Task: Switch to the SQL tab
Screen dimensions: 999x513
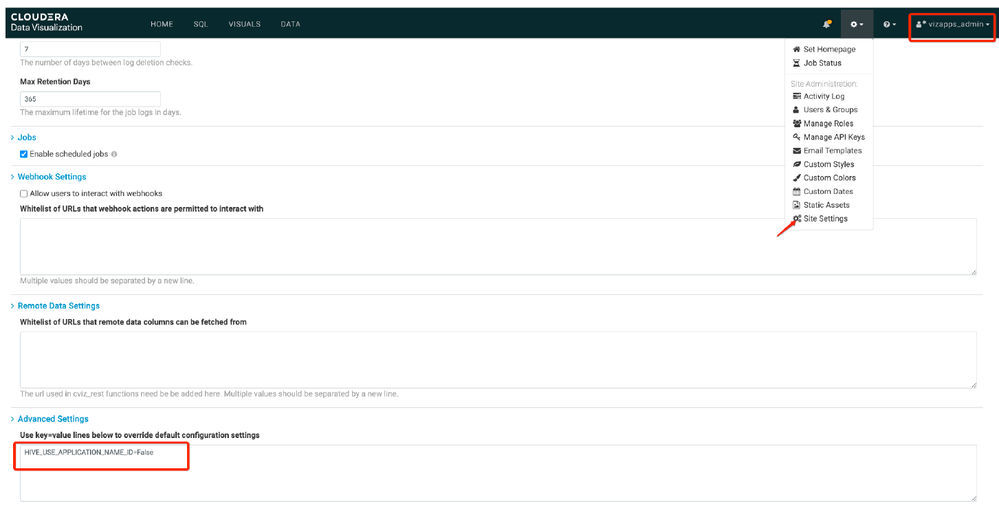Action: [201, 24]
